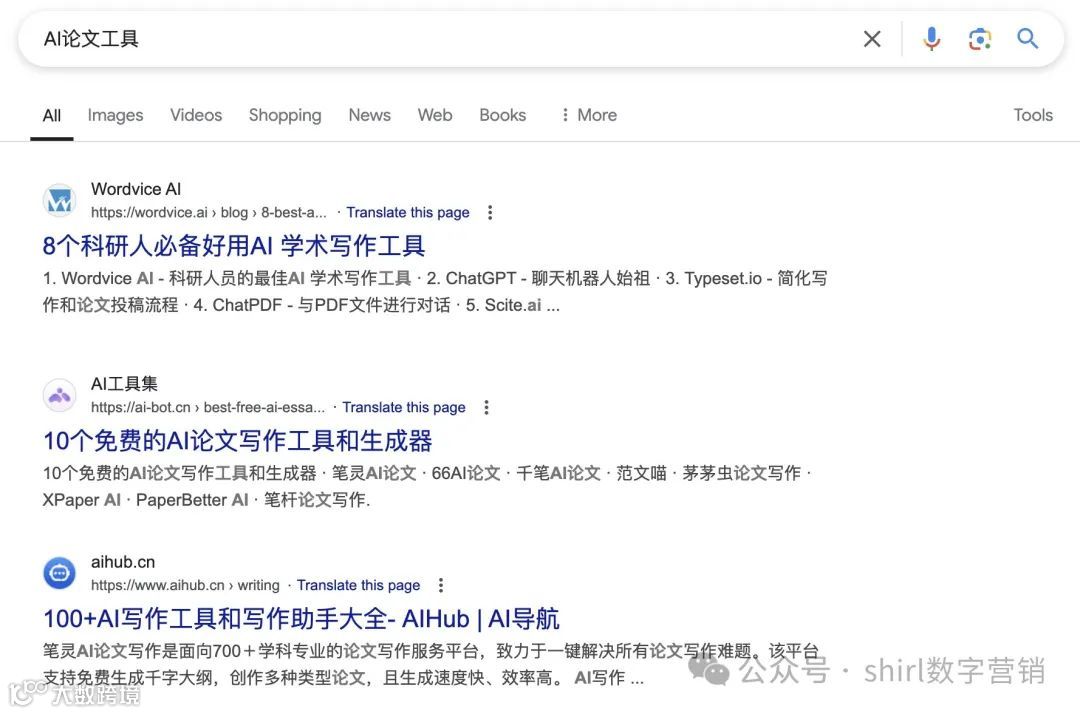
Task: Run the search with the magnifier icon
Action: click(1028, 39)
